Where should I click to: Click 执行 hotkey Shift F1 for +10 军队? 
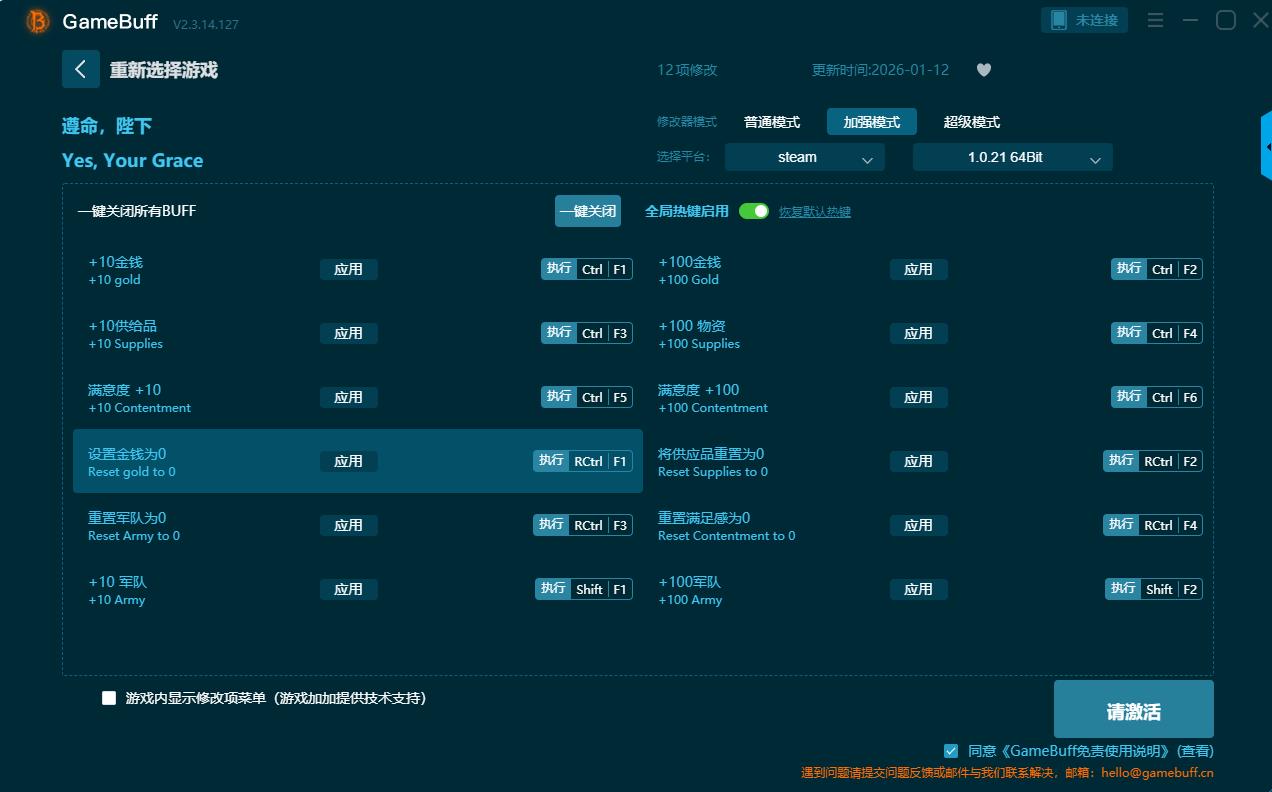coord(584,589)
